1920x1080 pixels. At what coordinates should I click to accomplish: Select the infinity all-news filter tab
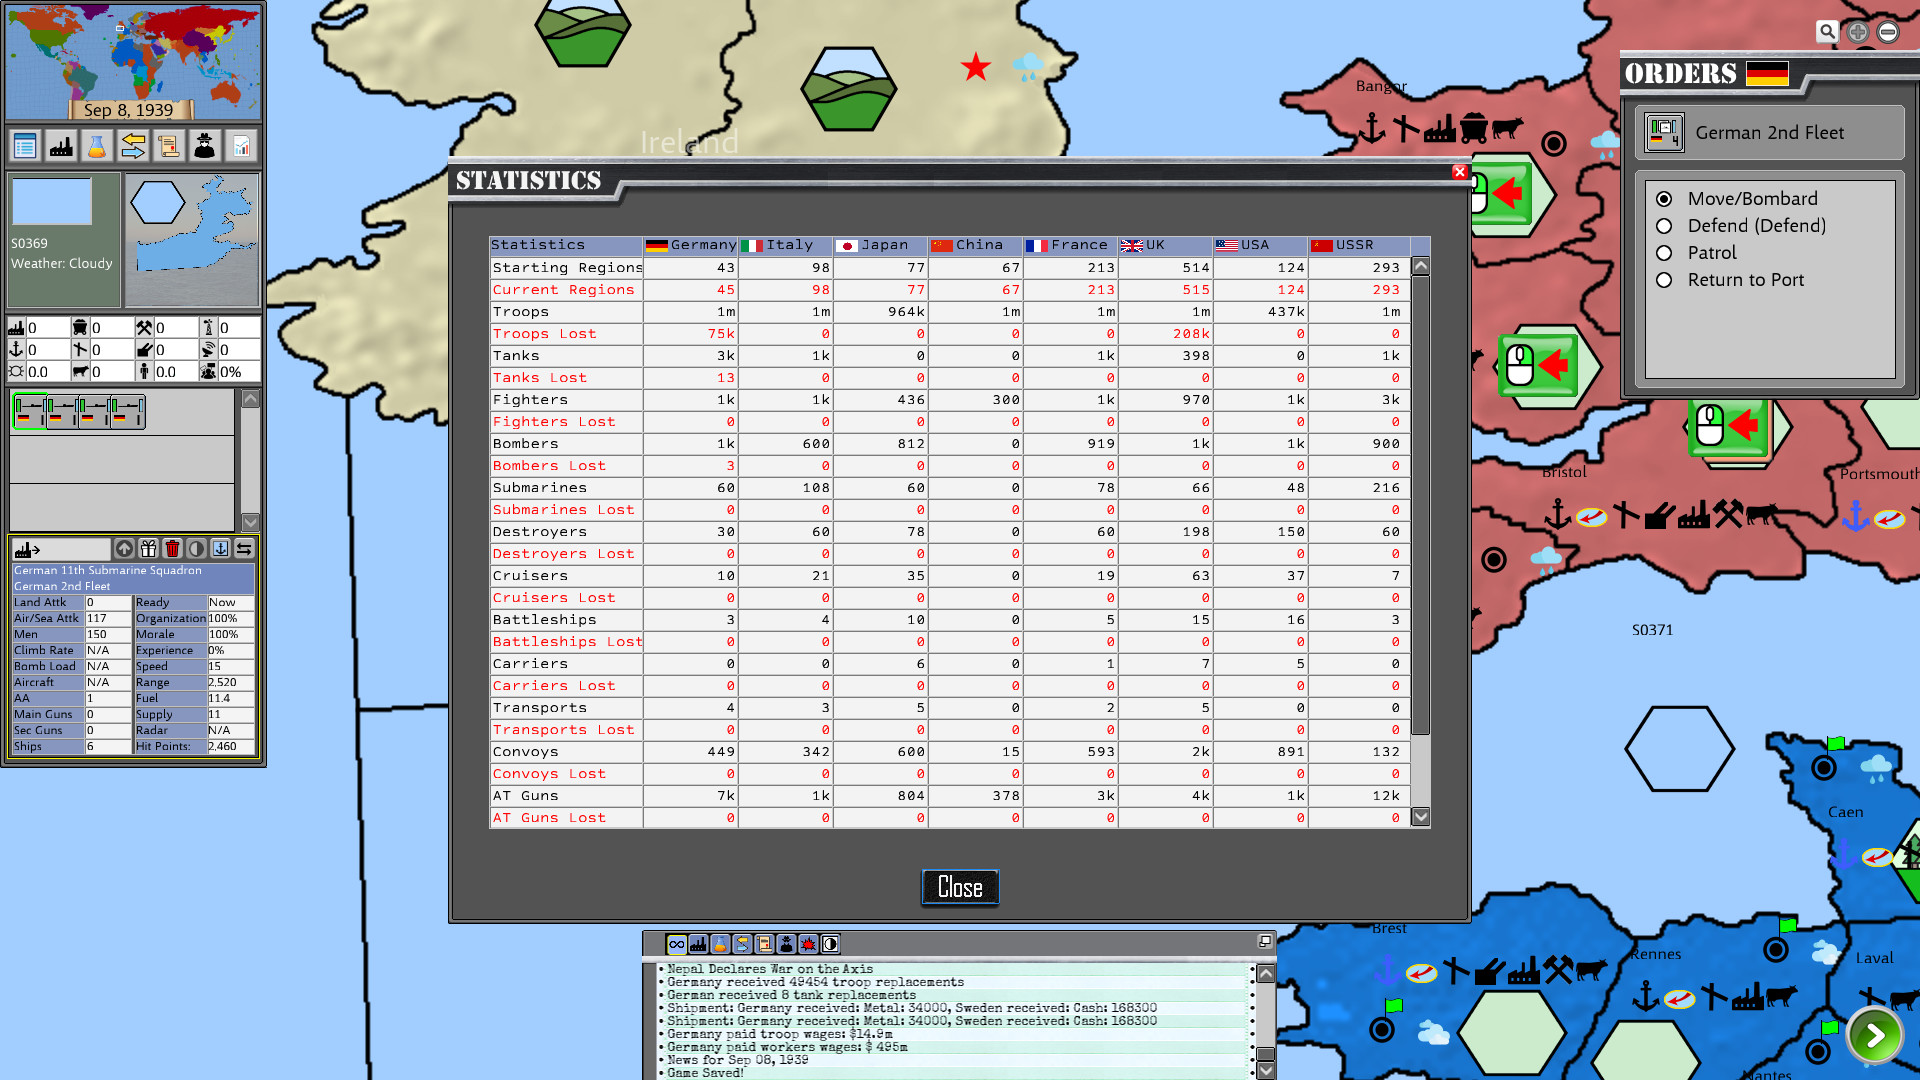[677, 944]
